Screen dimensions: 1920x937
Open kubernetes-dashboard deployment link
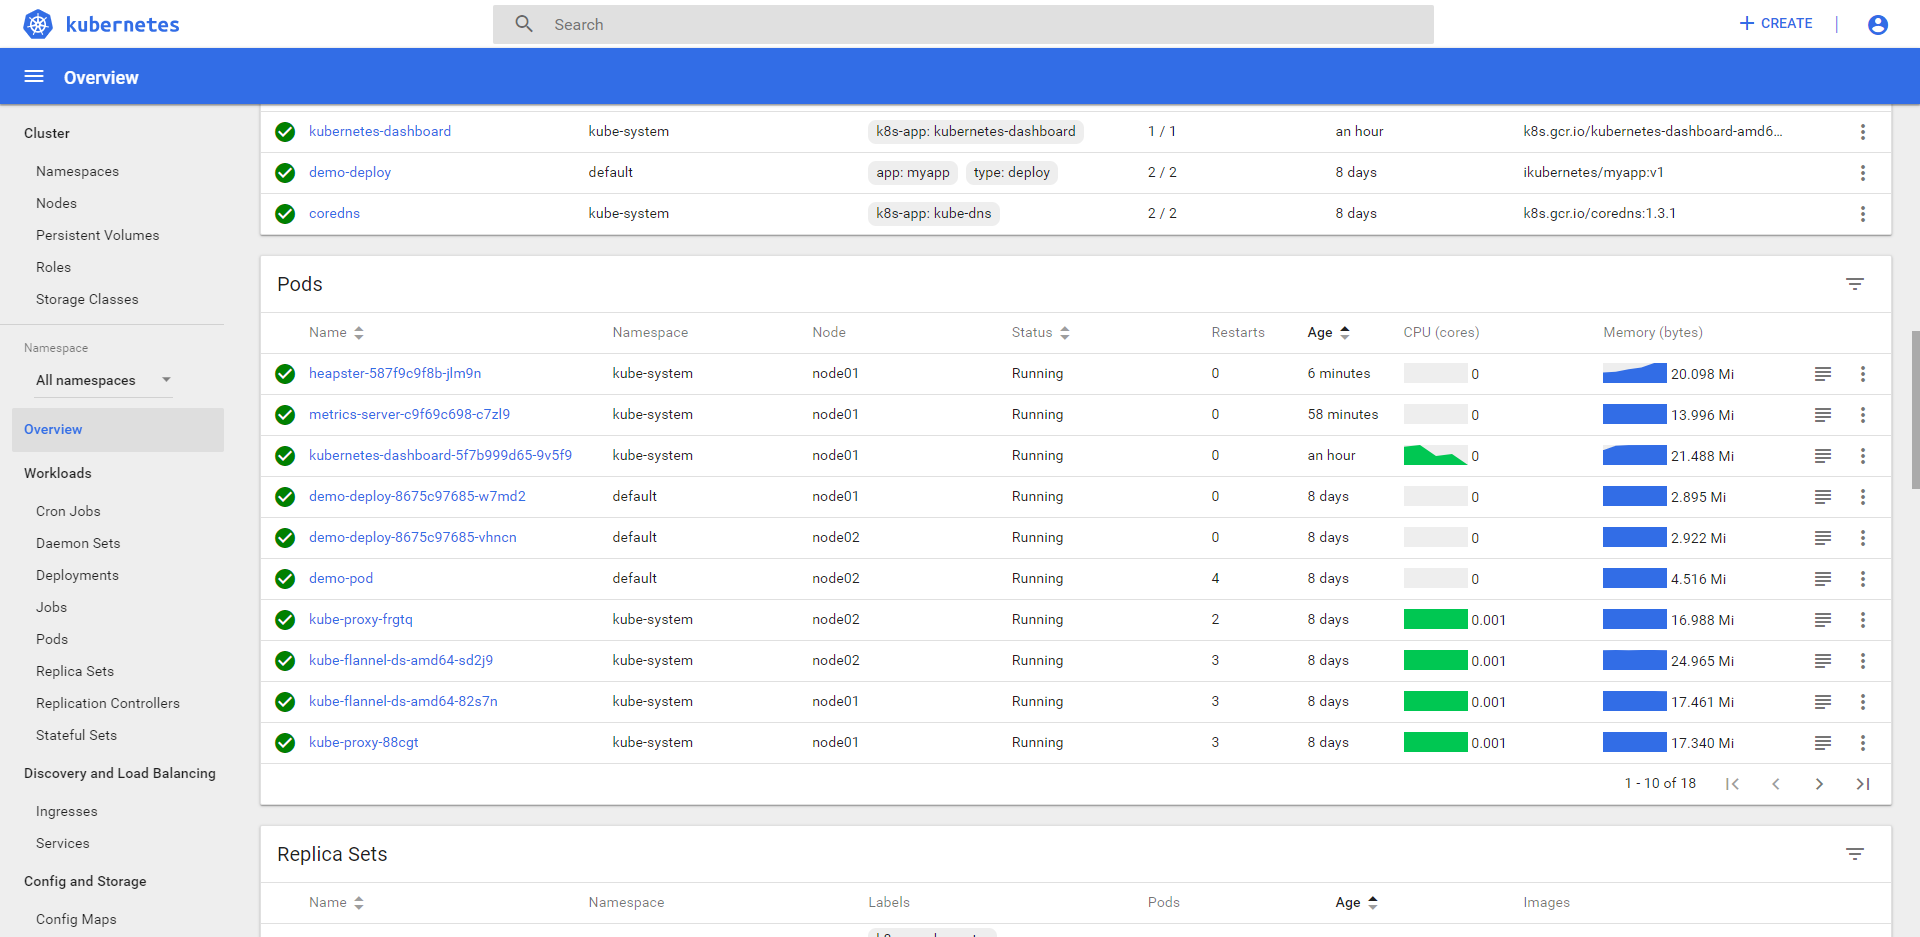[380, 131]
